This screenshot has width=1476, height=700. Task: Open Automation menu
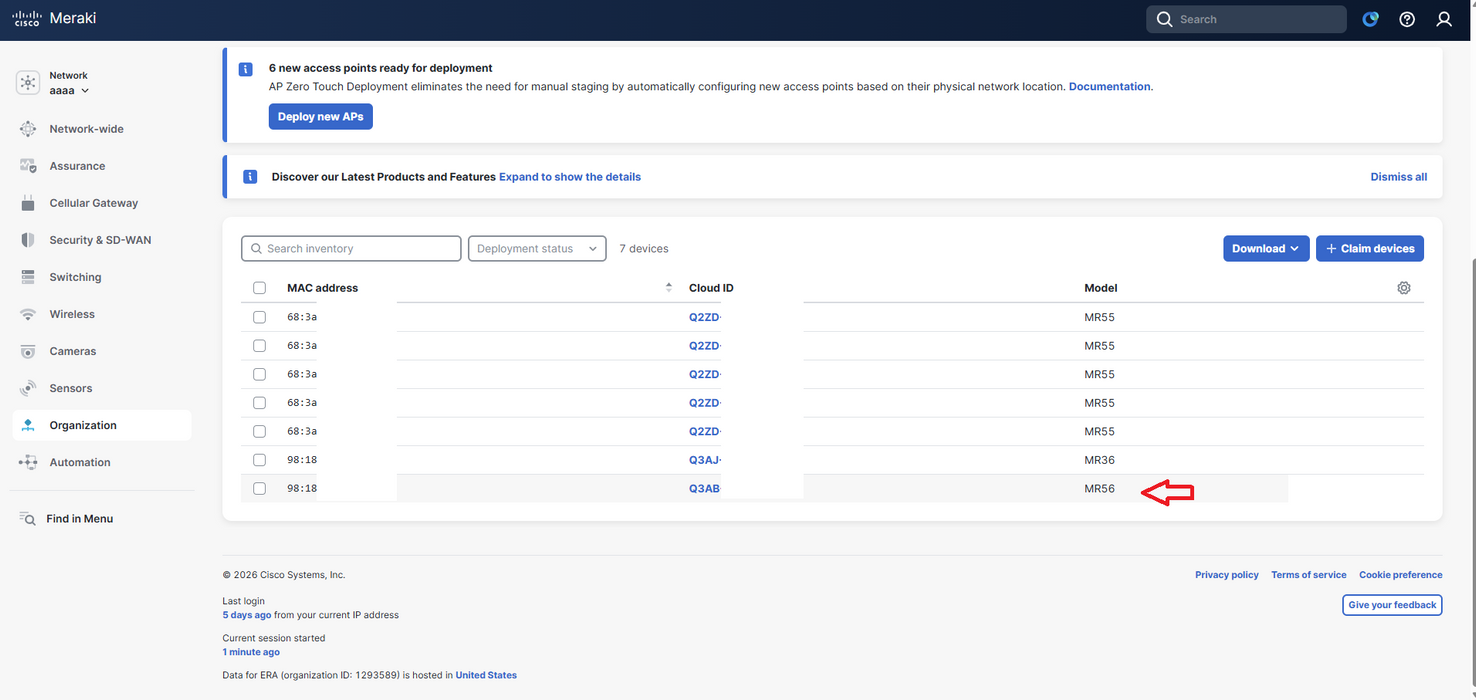pyautogui.click(x=80, y=462)
